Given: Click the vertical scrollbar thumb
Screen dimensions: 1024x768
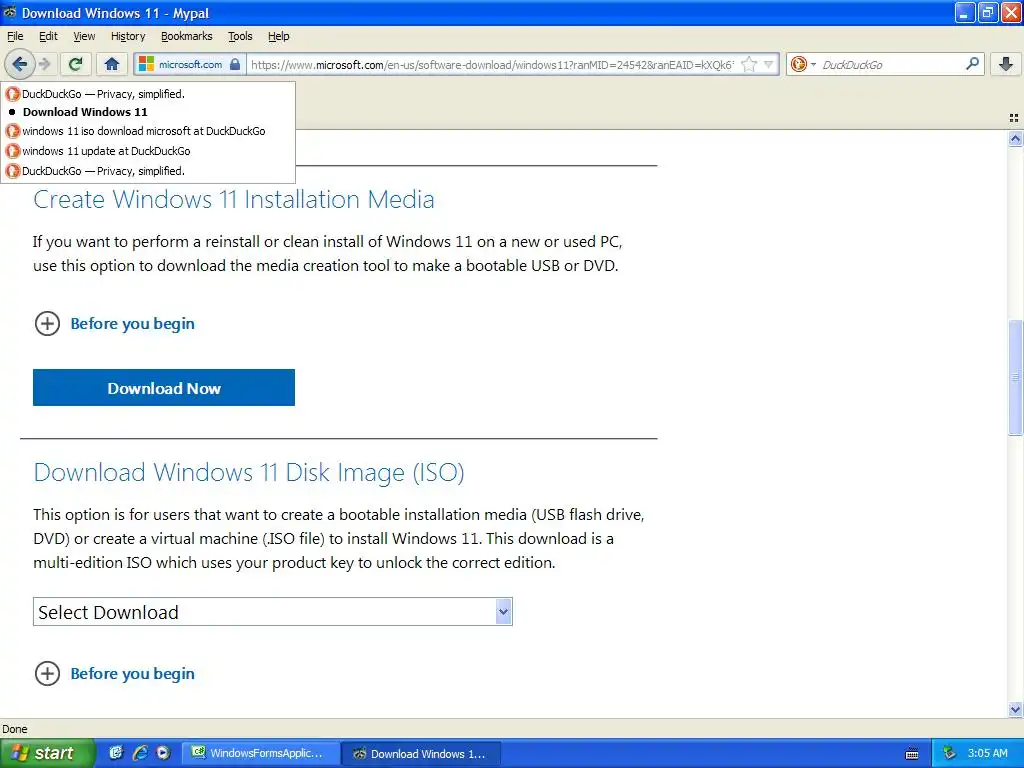Looking at the screenshot, I should point(1015,377).
